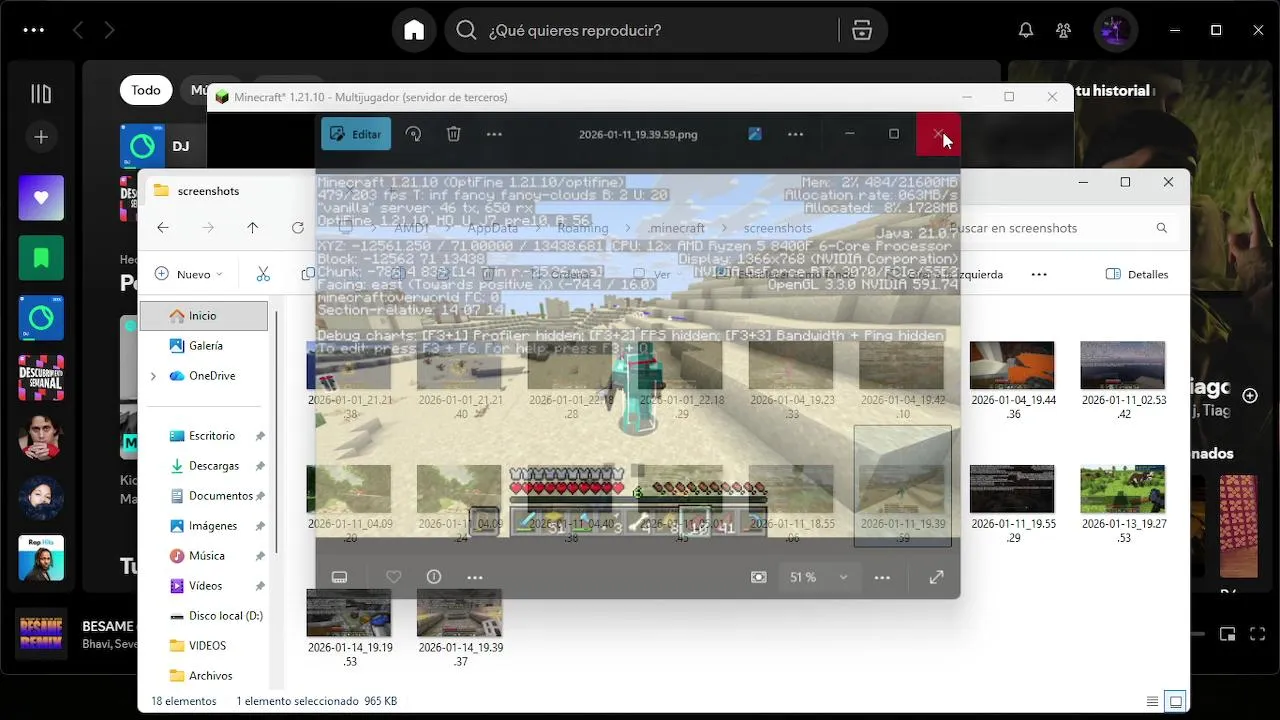
Task: Open the file information icon in Photos
Action: (x=434, y=577)
